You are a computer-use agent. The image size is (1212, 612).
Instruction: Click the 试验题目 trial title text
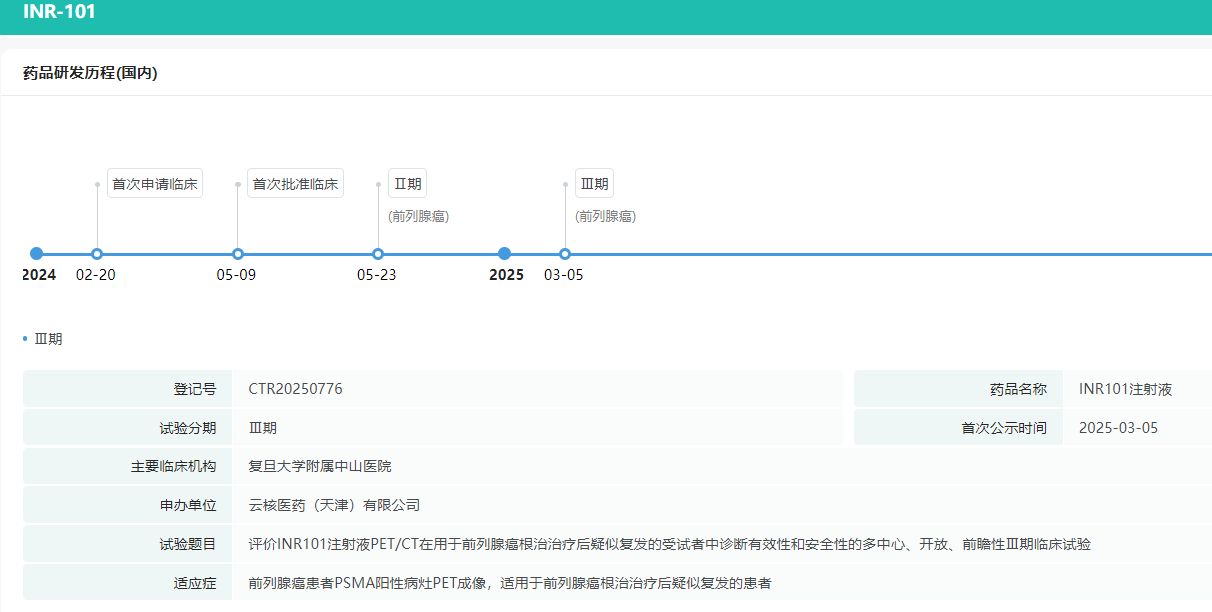(x=669, y=544)
